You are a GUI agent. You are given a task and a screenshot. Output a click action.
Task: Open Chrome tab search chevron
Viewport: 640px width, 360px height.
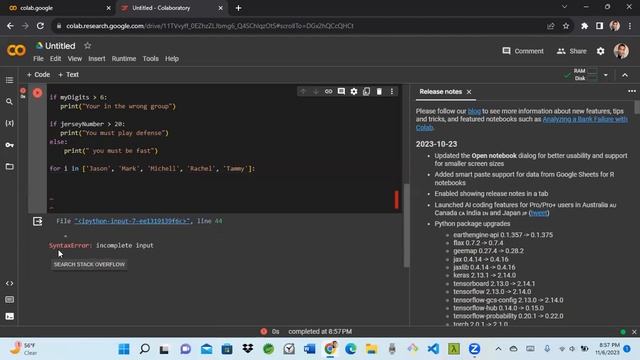(x=564, y=7)
